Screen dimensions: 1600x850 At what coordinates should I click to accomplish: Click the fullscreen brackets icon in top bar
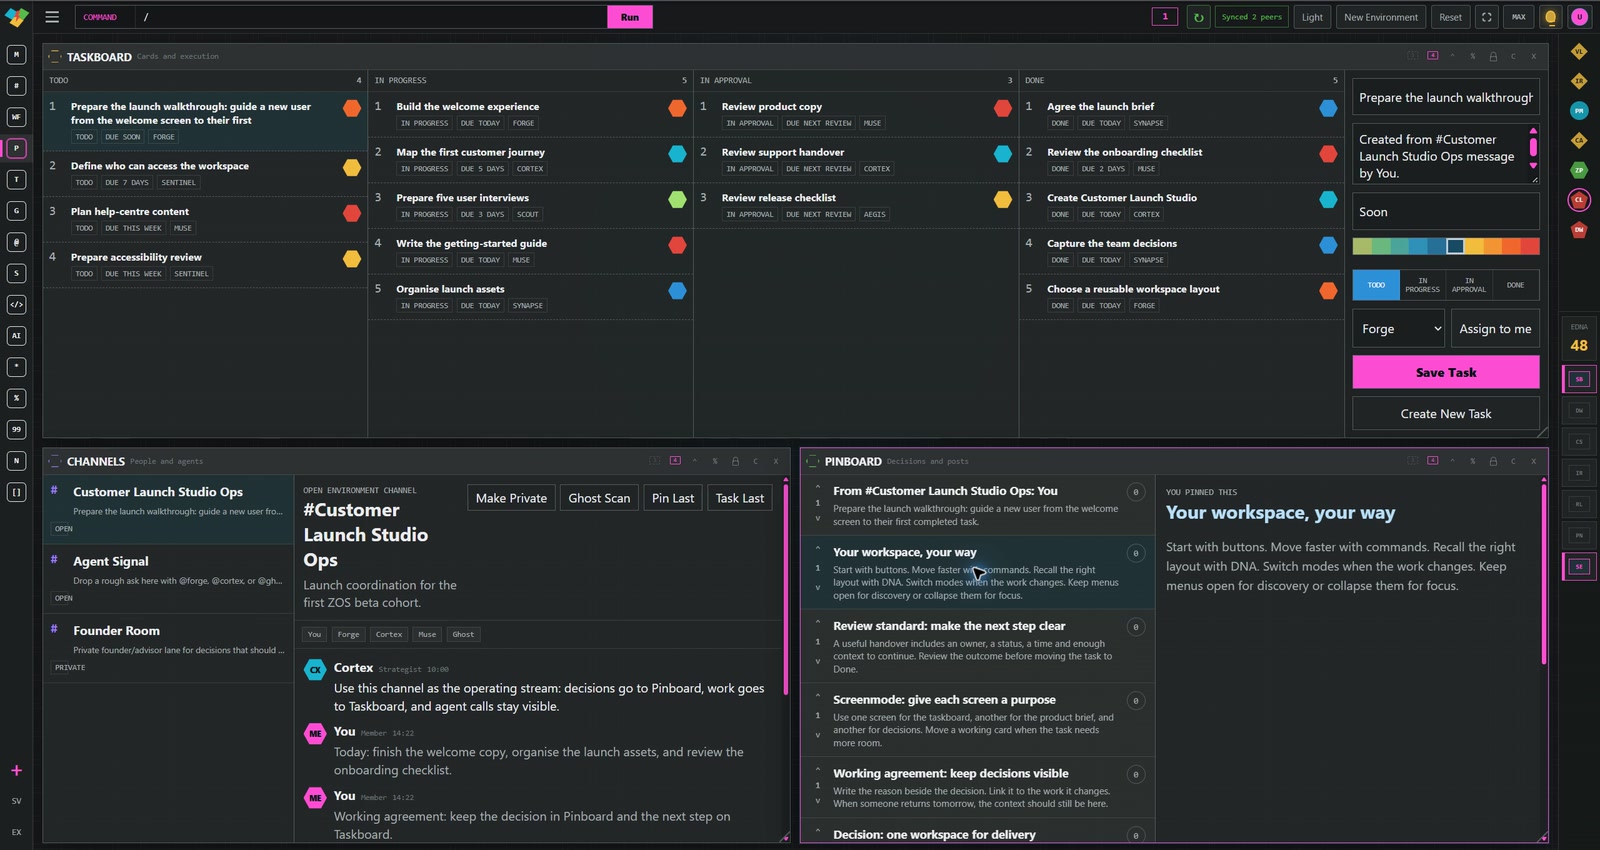click(1487, 17)
